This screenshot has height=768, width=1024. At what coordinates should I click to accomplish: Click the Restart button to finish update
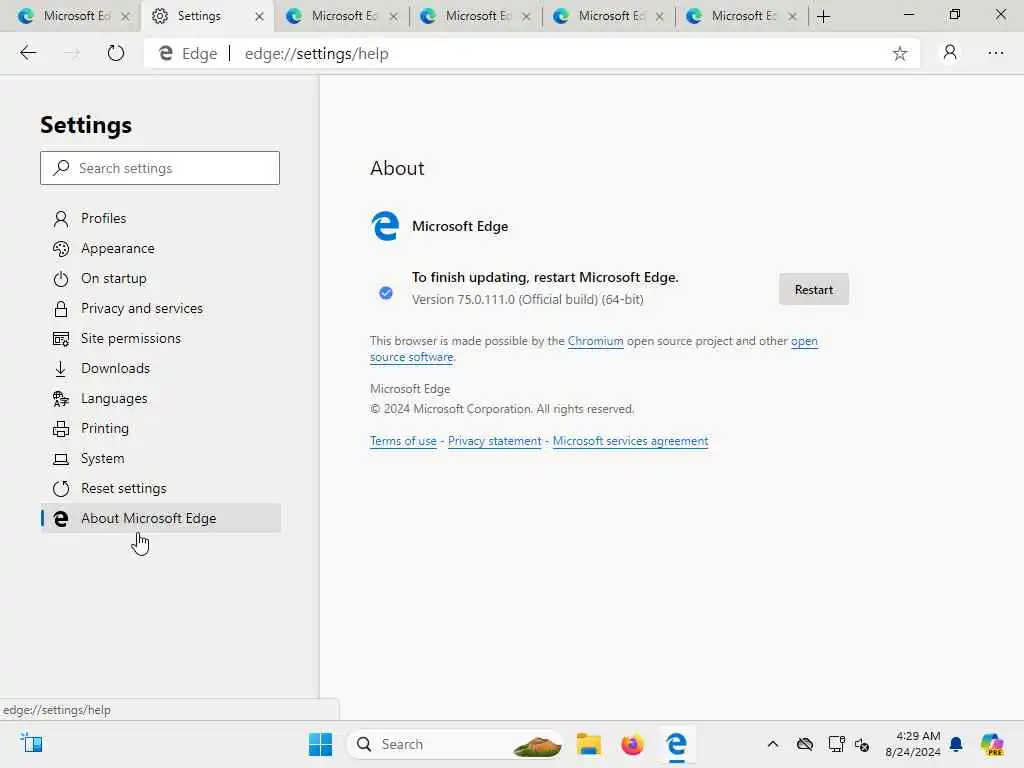pos(814,289)
